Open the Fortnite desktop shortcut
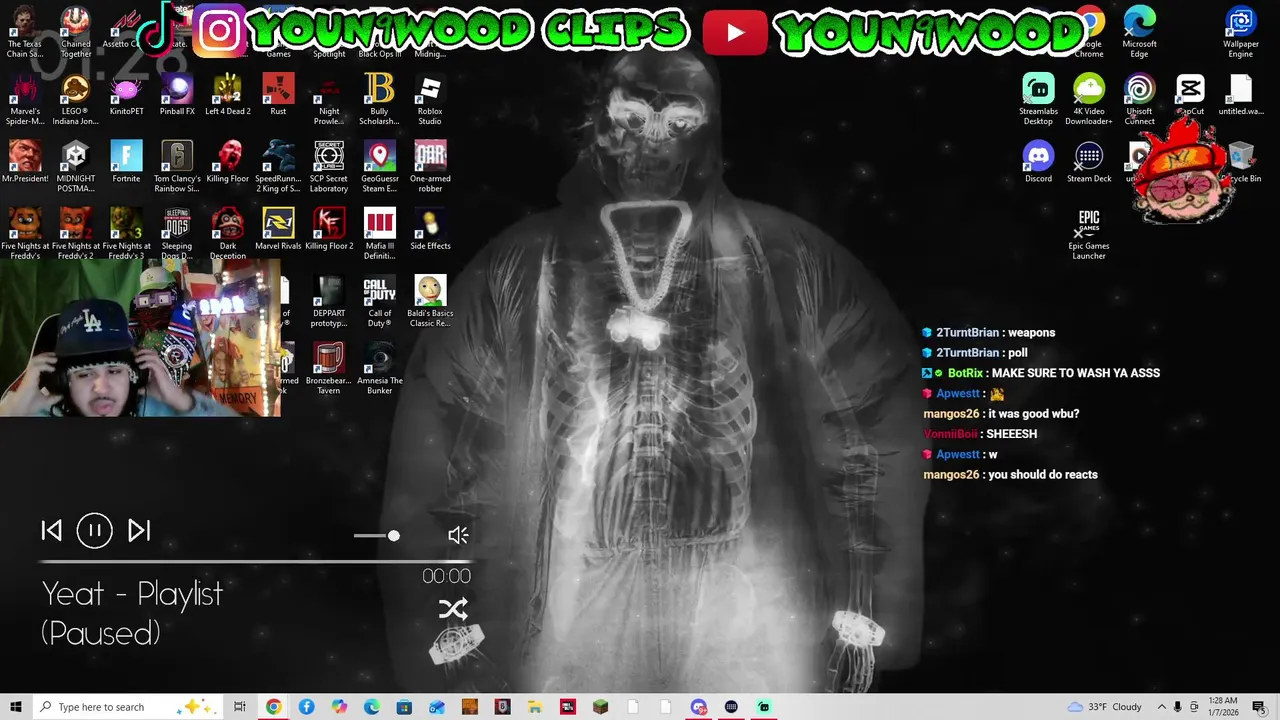The image size is (1280, 720). tap(126, 162)
